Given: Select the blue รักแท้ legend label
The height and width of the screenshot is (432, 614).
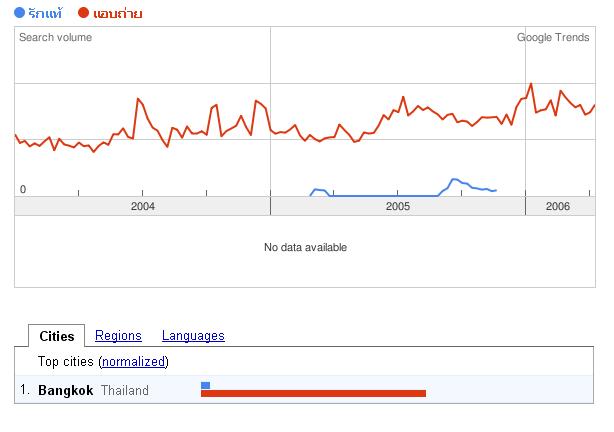Looking at the screenshot, I should [45, 13].
